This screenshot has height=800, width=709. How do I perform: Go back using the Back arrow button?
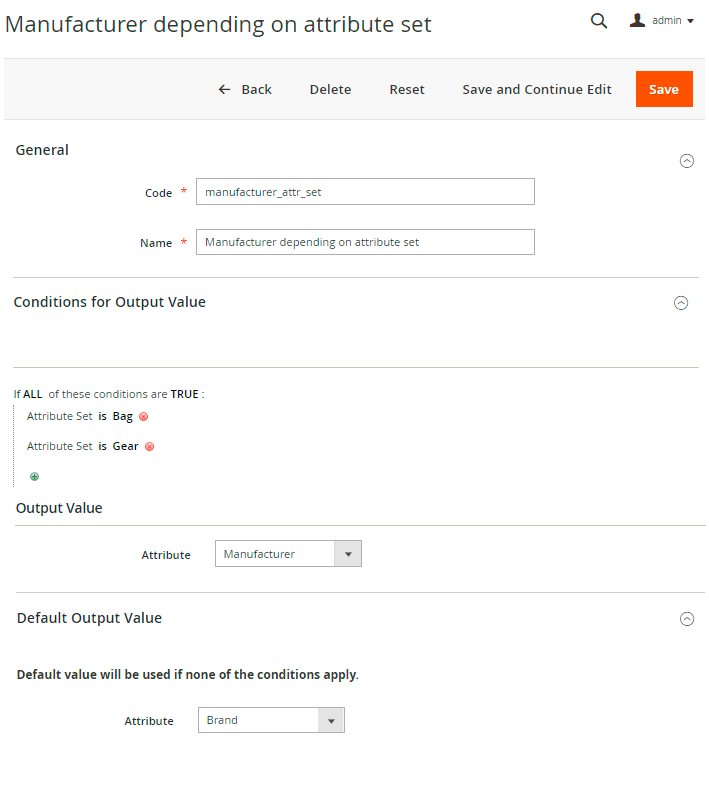point(245,89)
